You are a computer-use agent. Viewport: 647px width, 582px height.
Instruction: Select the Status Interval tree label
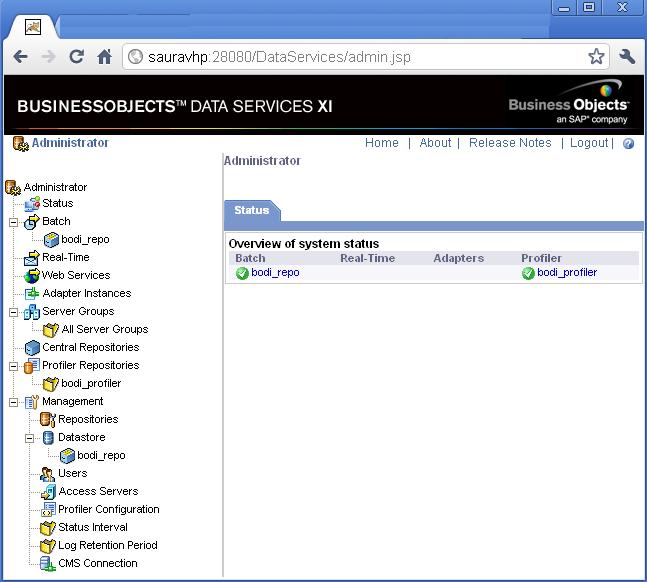(93, 527)
